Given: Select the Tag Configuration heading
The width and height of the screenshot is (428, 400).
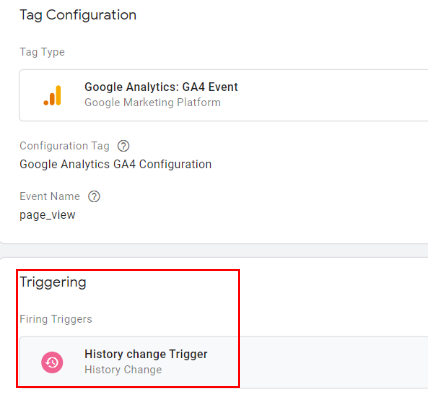Looking at the screenshot, I should (x=78, y=15).
